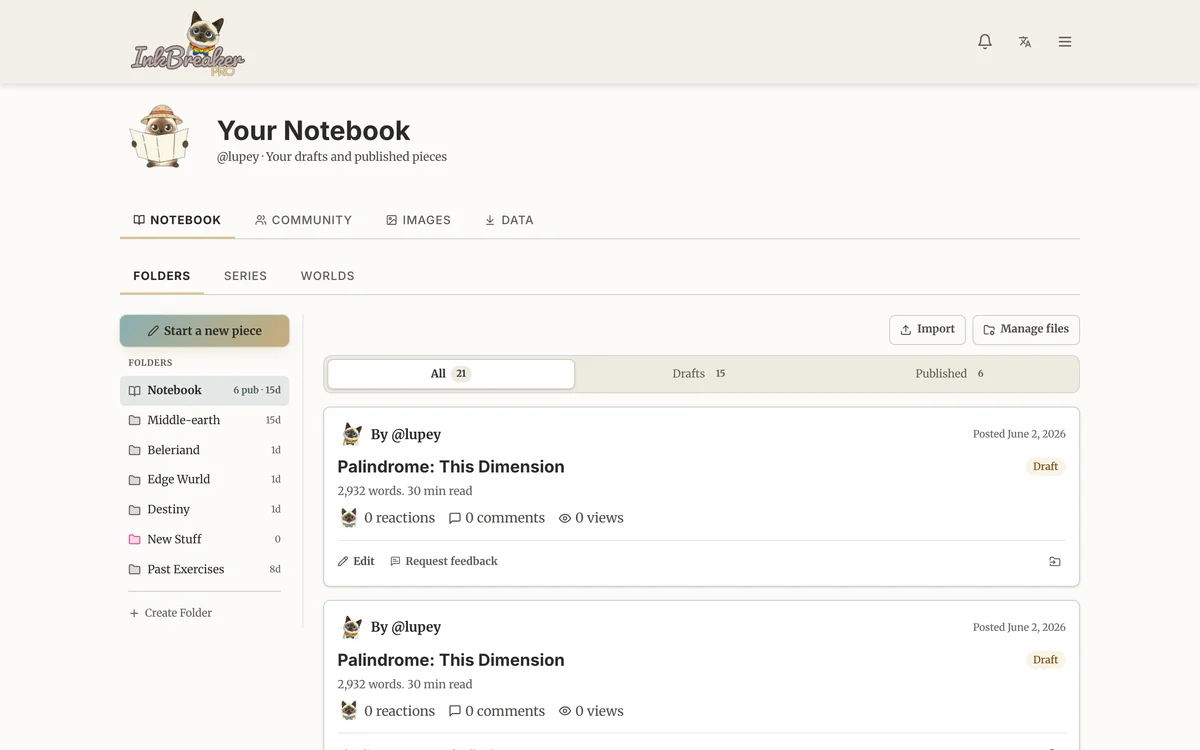Click the explorer cat profile avatar

pyautogui.click(x=160, y=137)
